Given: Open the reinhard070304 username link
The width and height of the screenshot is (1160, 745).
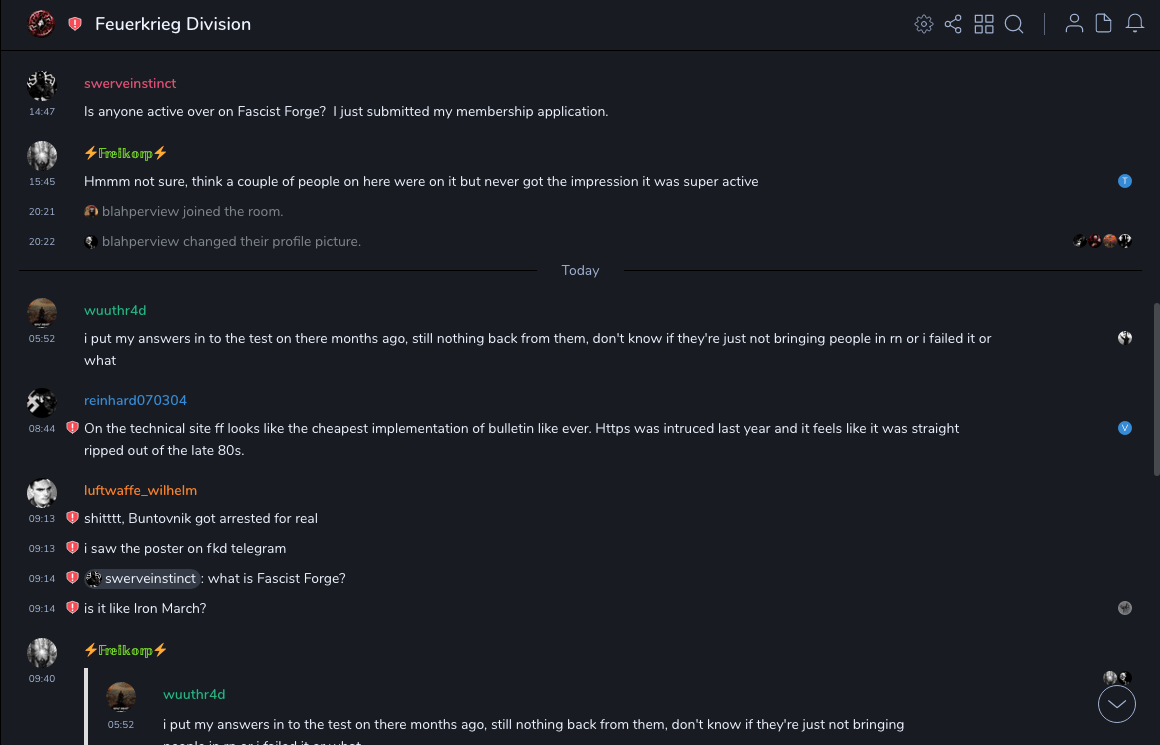Looking at the screenshot, I should [135, 401].
